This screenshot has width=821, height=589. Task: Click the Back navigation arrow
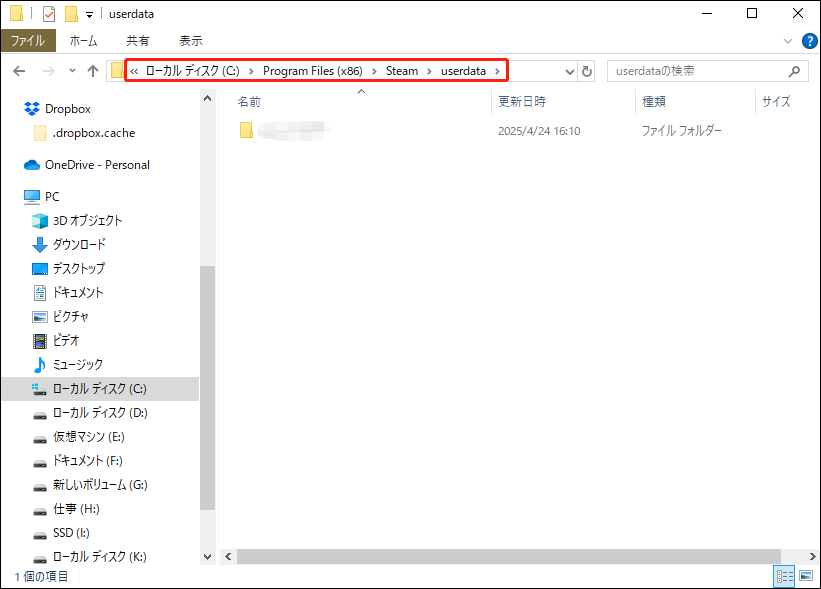tap(19, 71)
